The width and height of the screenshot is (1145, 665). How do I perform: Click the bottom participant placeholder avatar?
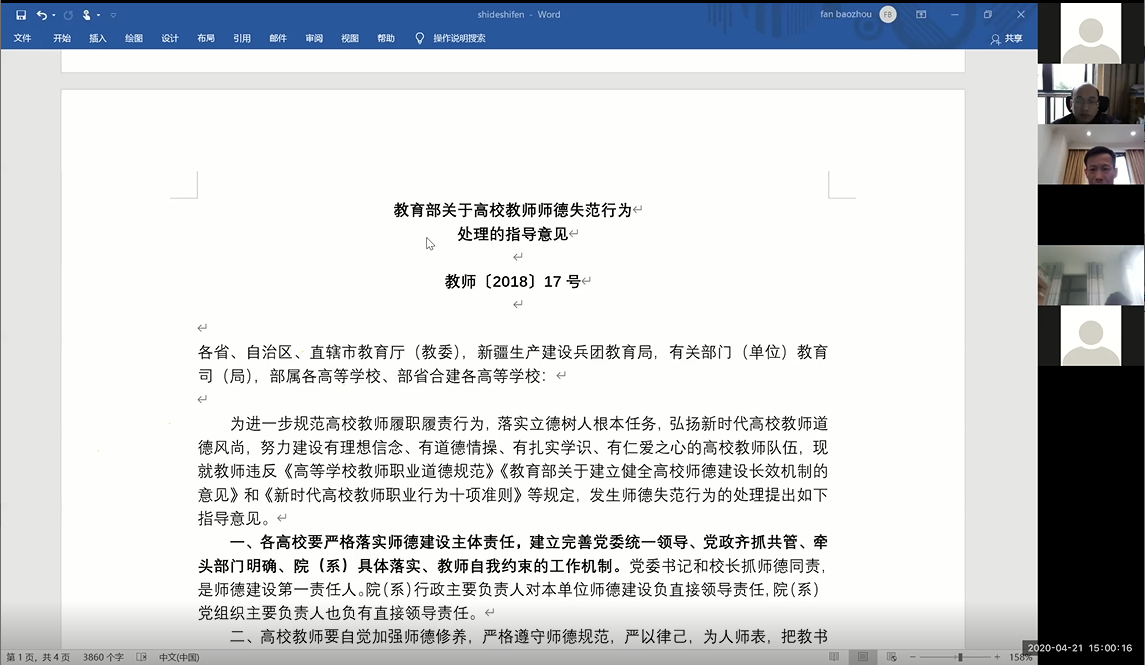click(x=1091, y=336)
